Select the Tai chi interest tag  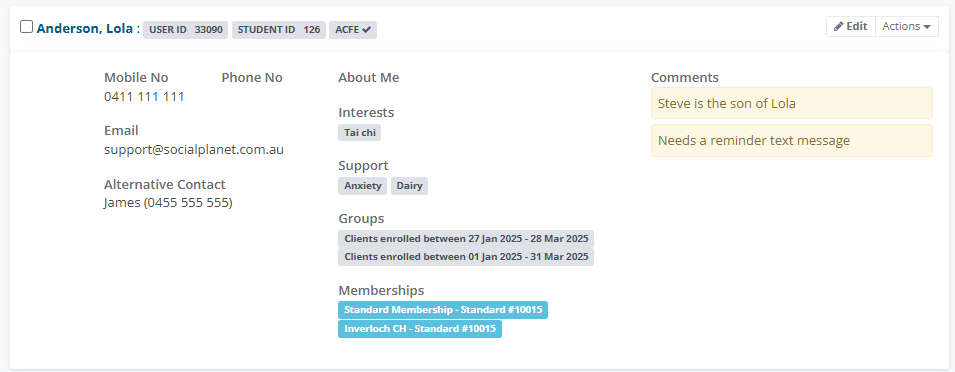point(360,133)
